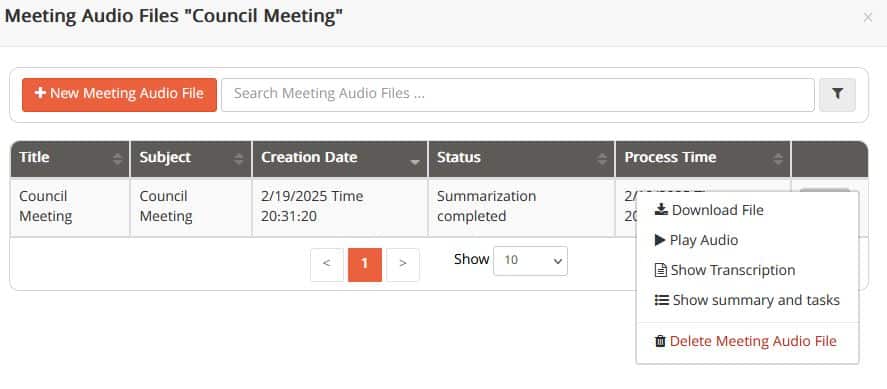Viewport: 887px width, 389px height.
Task: Go to previous page with < button
Action: point(326,264)
